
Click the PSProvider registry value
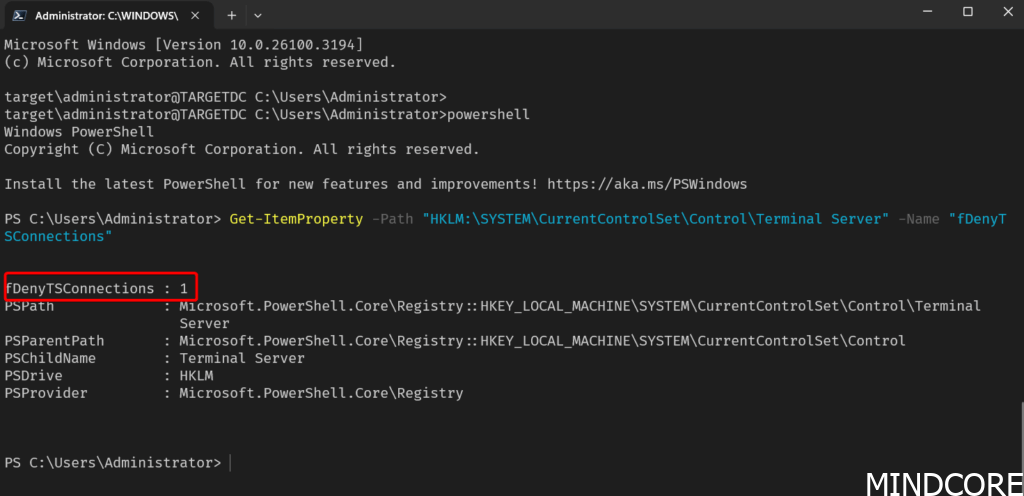click(x=321, y=393)
